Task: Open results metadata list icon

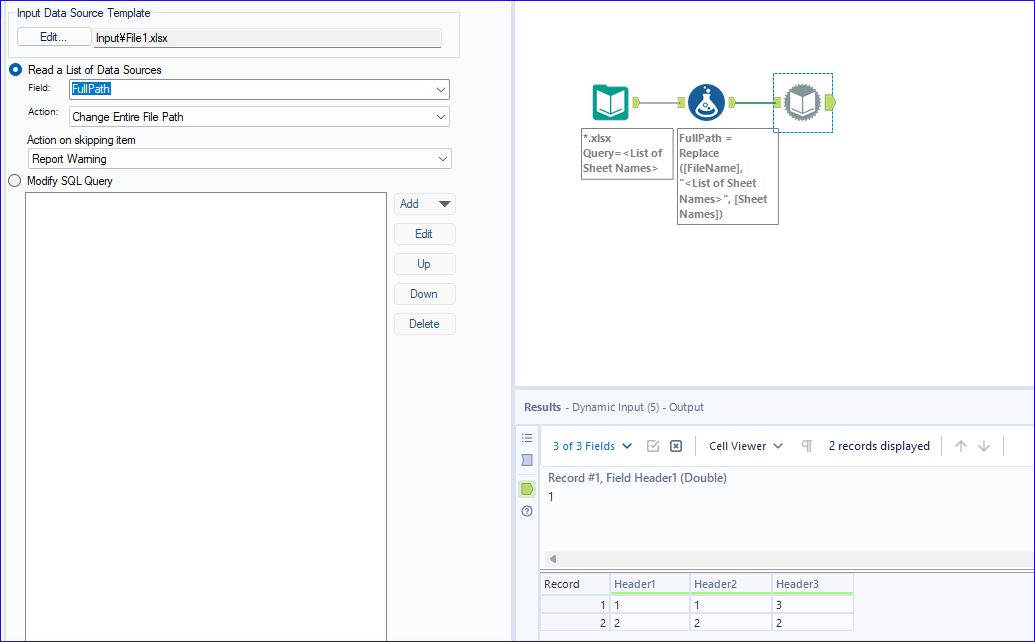Action: click(527, 438)
